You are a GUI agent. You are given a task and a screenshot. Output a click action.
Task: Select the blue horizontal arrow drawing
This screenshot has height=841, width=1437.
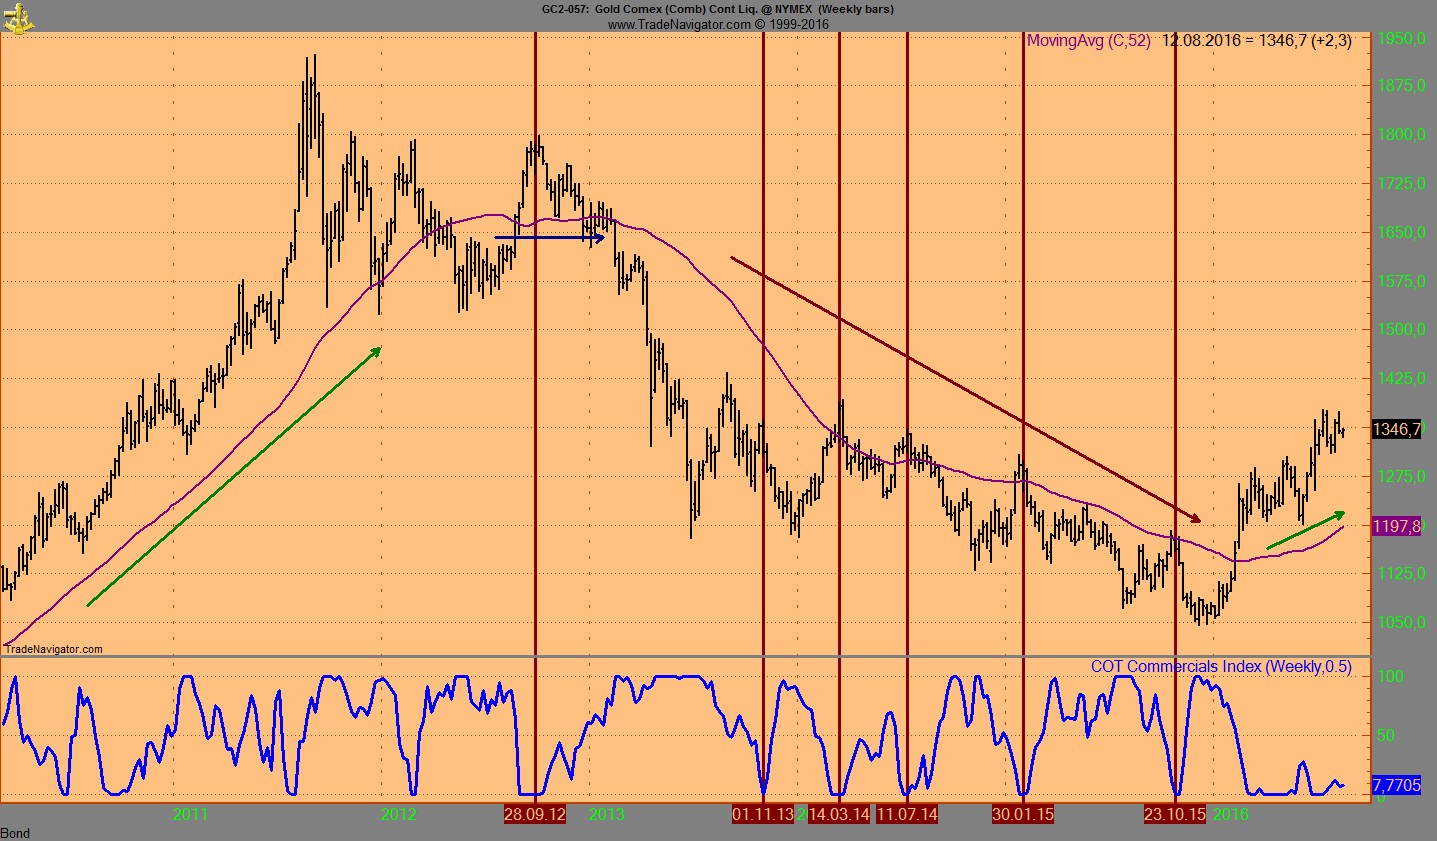tap(549, 238)
